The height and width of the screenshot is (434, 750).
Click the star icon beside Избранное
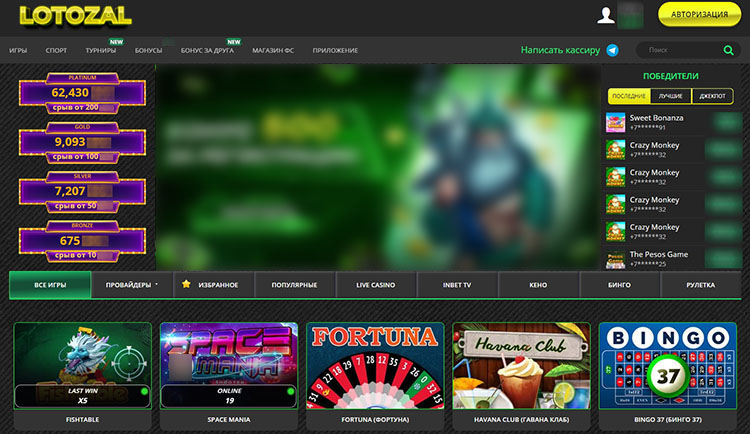(185, 285)
